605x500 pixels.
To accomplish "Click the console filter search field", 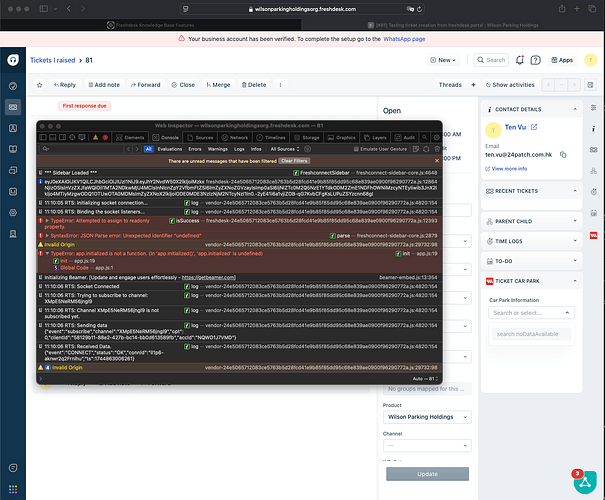I will pyautogui.click(x=81, y=149).
